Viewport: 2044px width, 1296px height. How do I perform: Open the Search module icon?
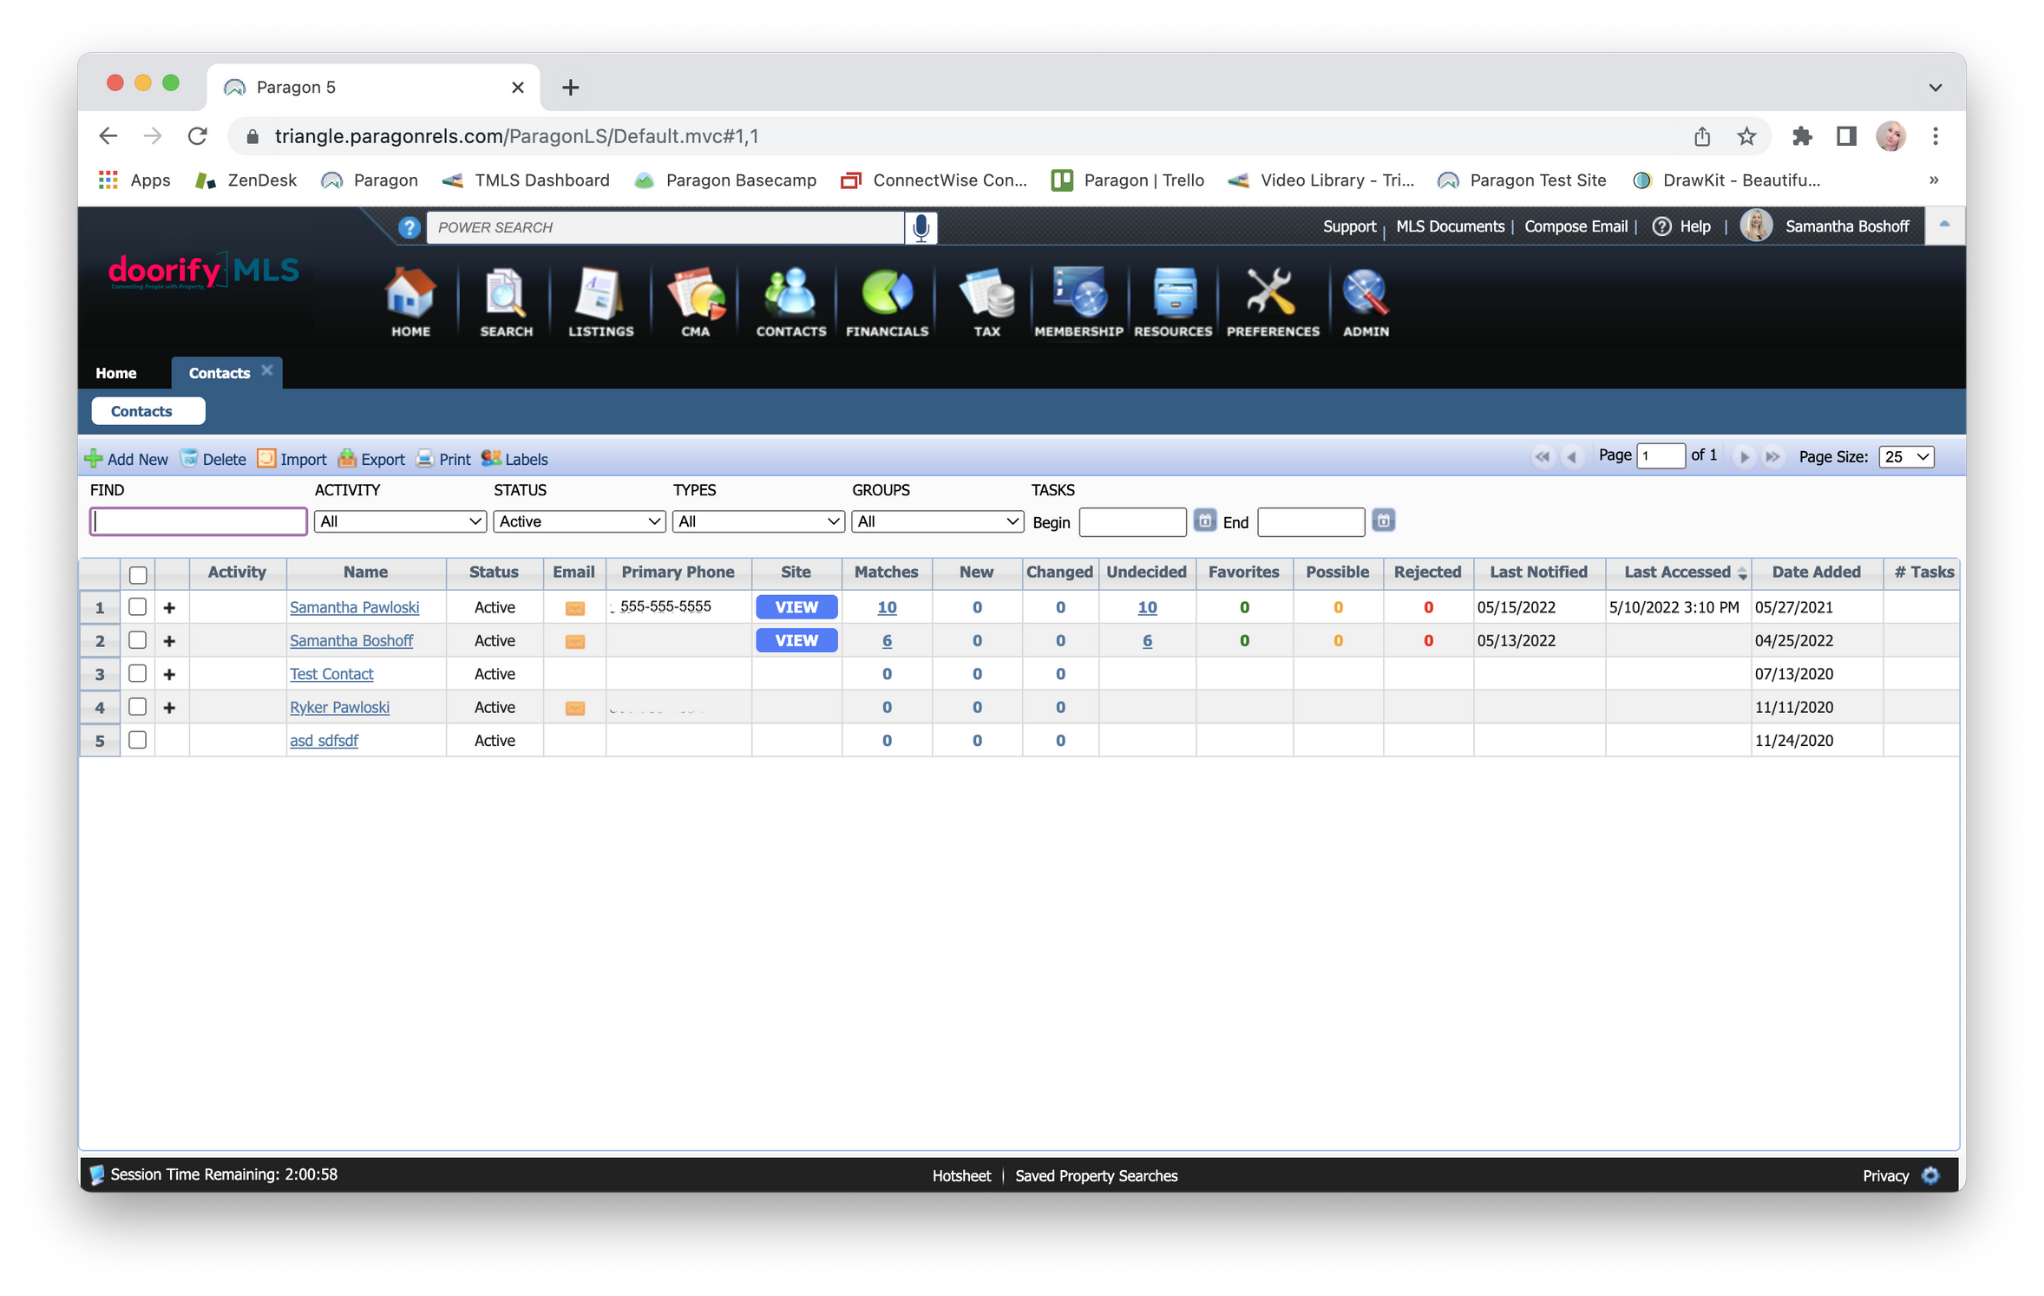(506, 302)
